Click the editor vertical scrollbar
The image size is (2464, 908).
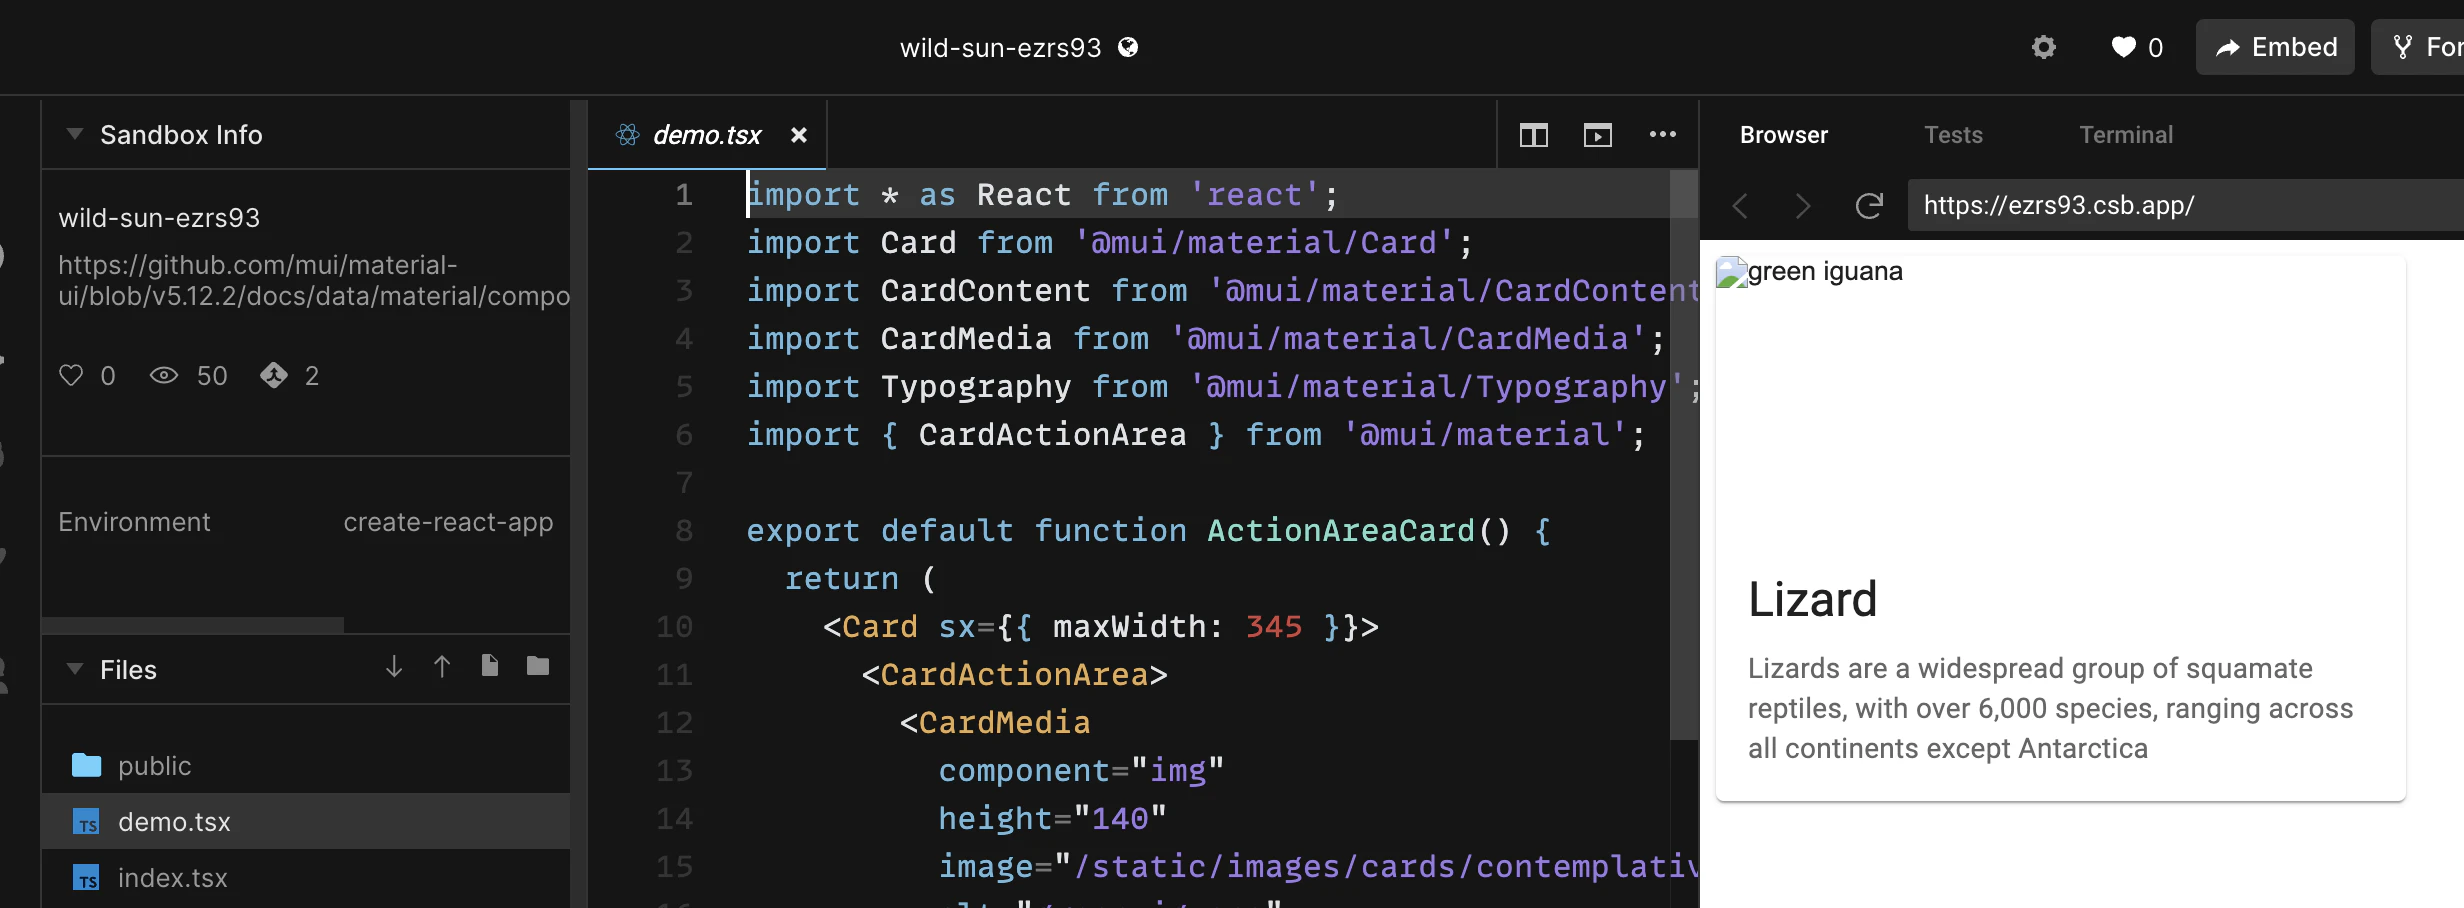point(1684,455)
